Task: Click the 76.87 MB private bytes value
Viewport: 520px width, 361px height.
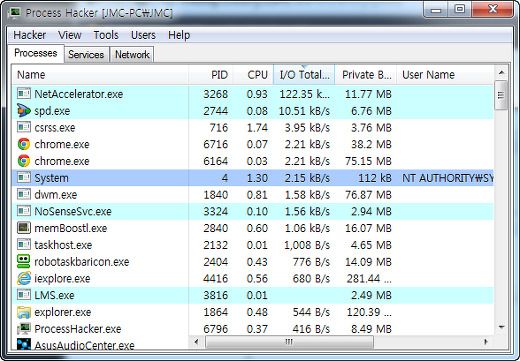Action: tap(368, 194)
